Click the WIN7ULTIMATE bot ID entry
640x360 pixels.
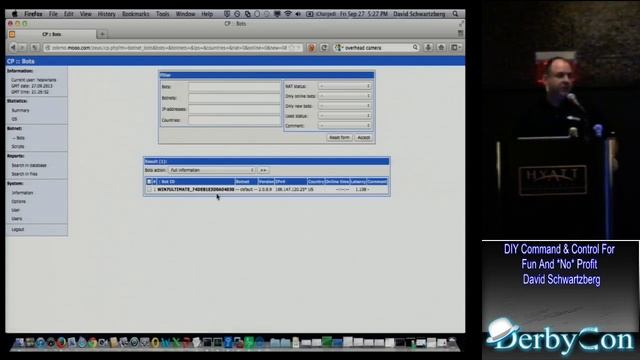tap(196, 190)
